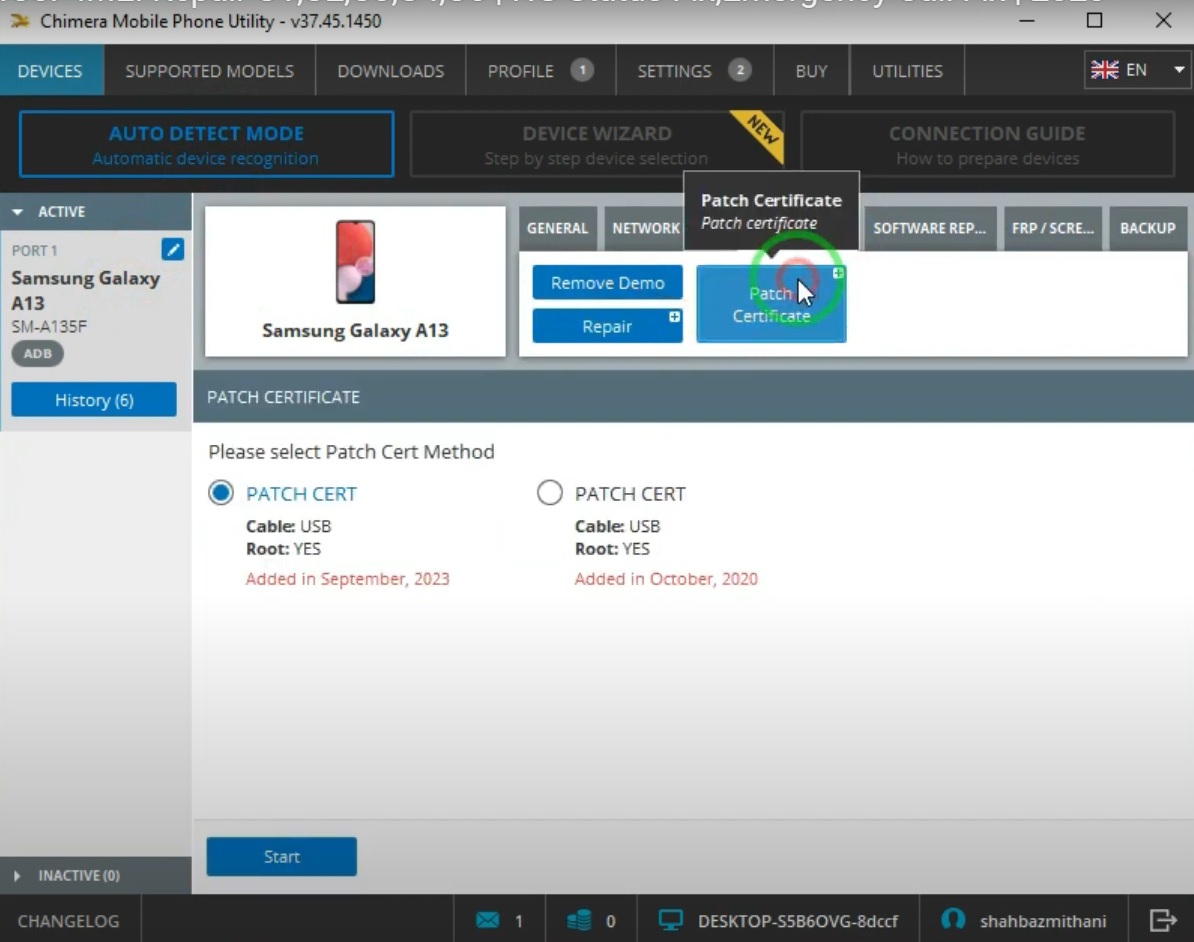Minimize the Chimera window
This screenshot has width=1194, height=942.
pos(1026,21)
